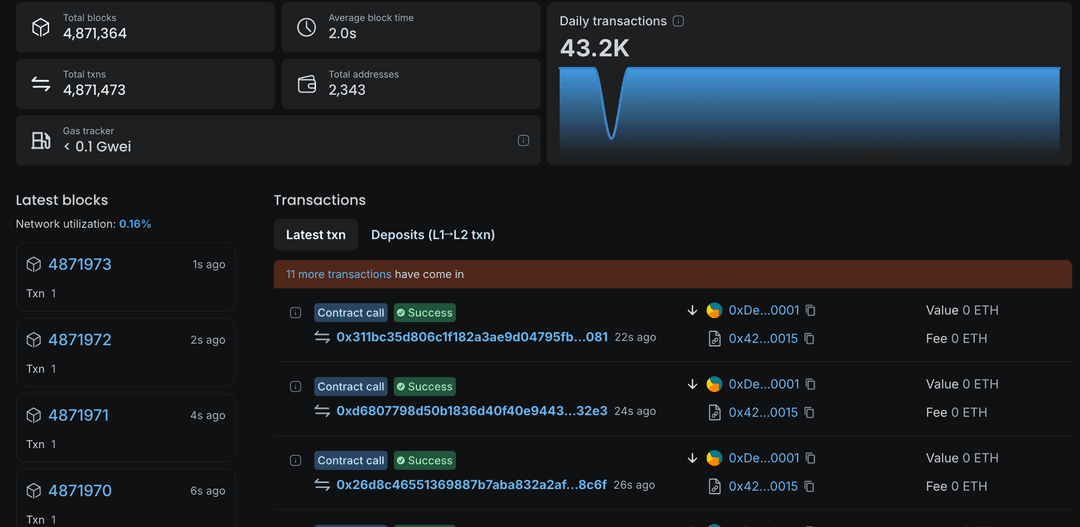Click the Gas tracker info icon

tap(523, 141)
